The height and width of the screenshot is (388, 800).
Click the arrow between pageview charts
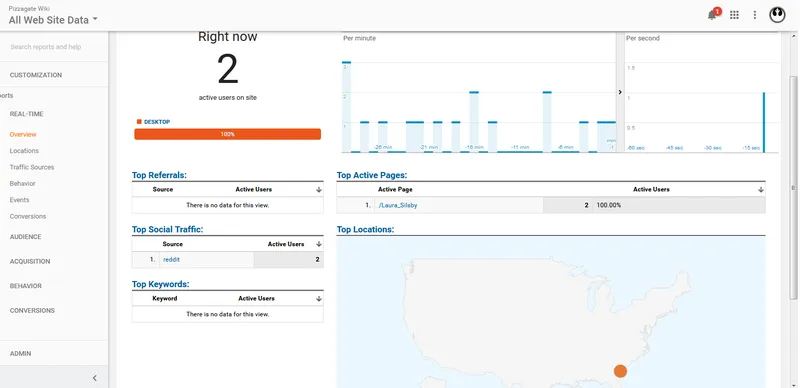(620, 92)
